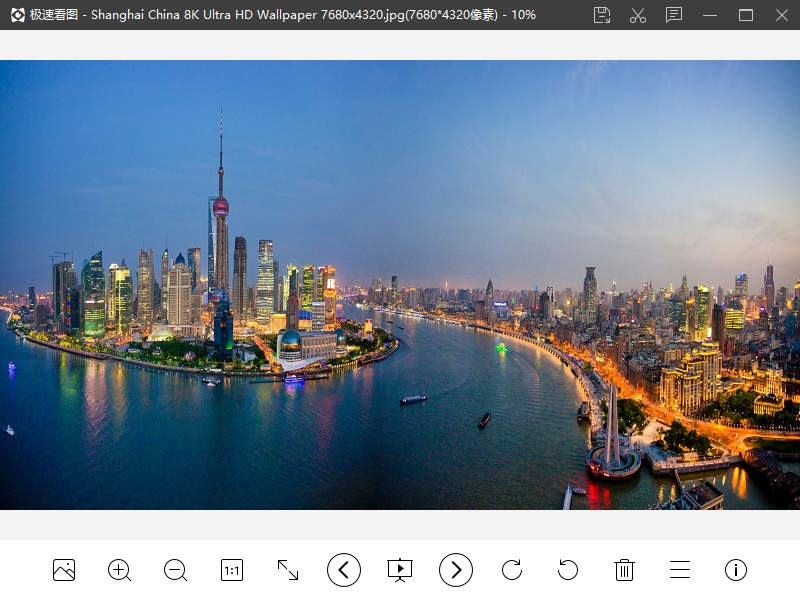Image resolution: width=800 pixels, height=600 pixels.
Task: Click the save icon in title bar
Action: point(602,15)
